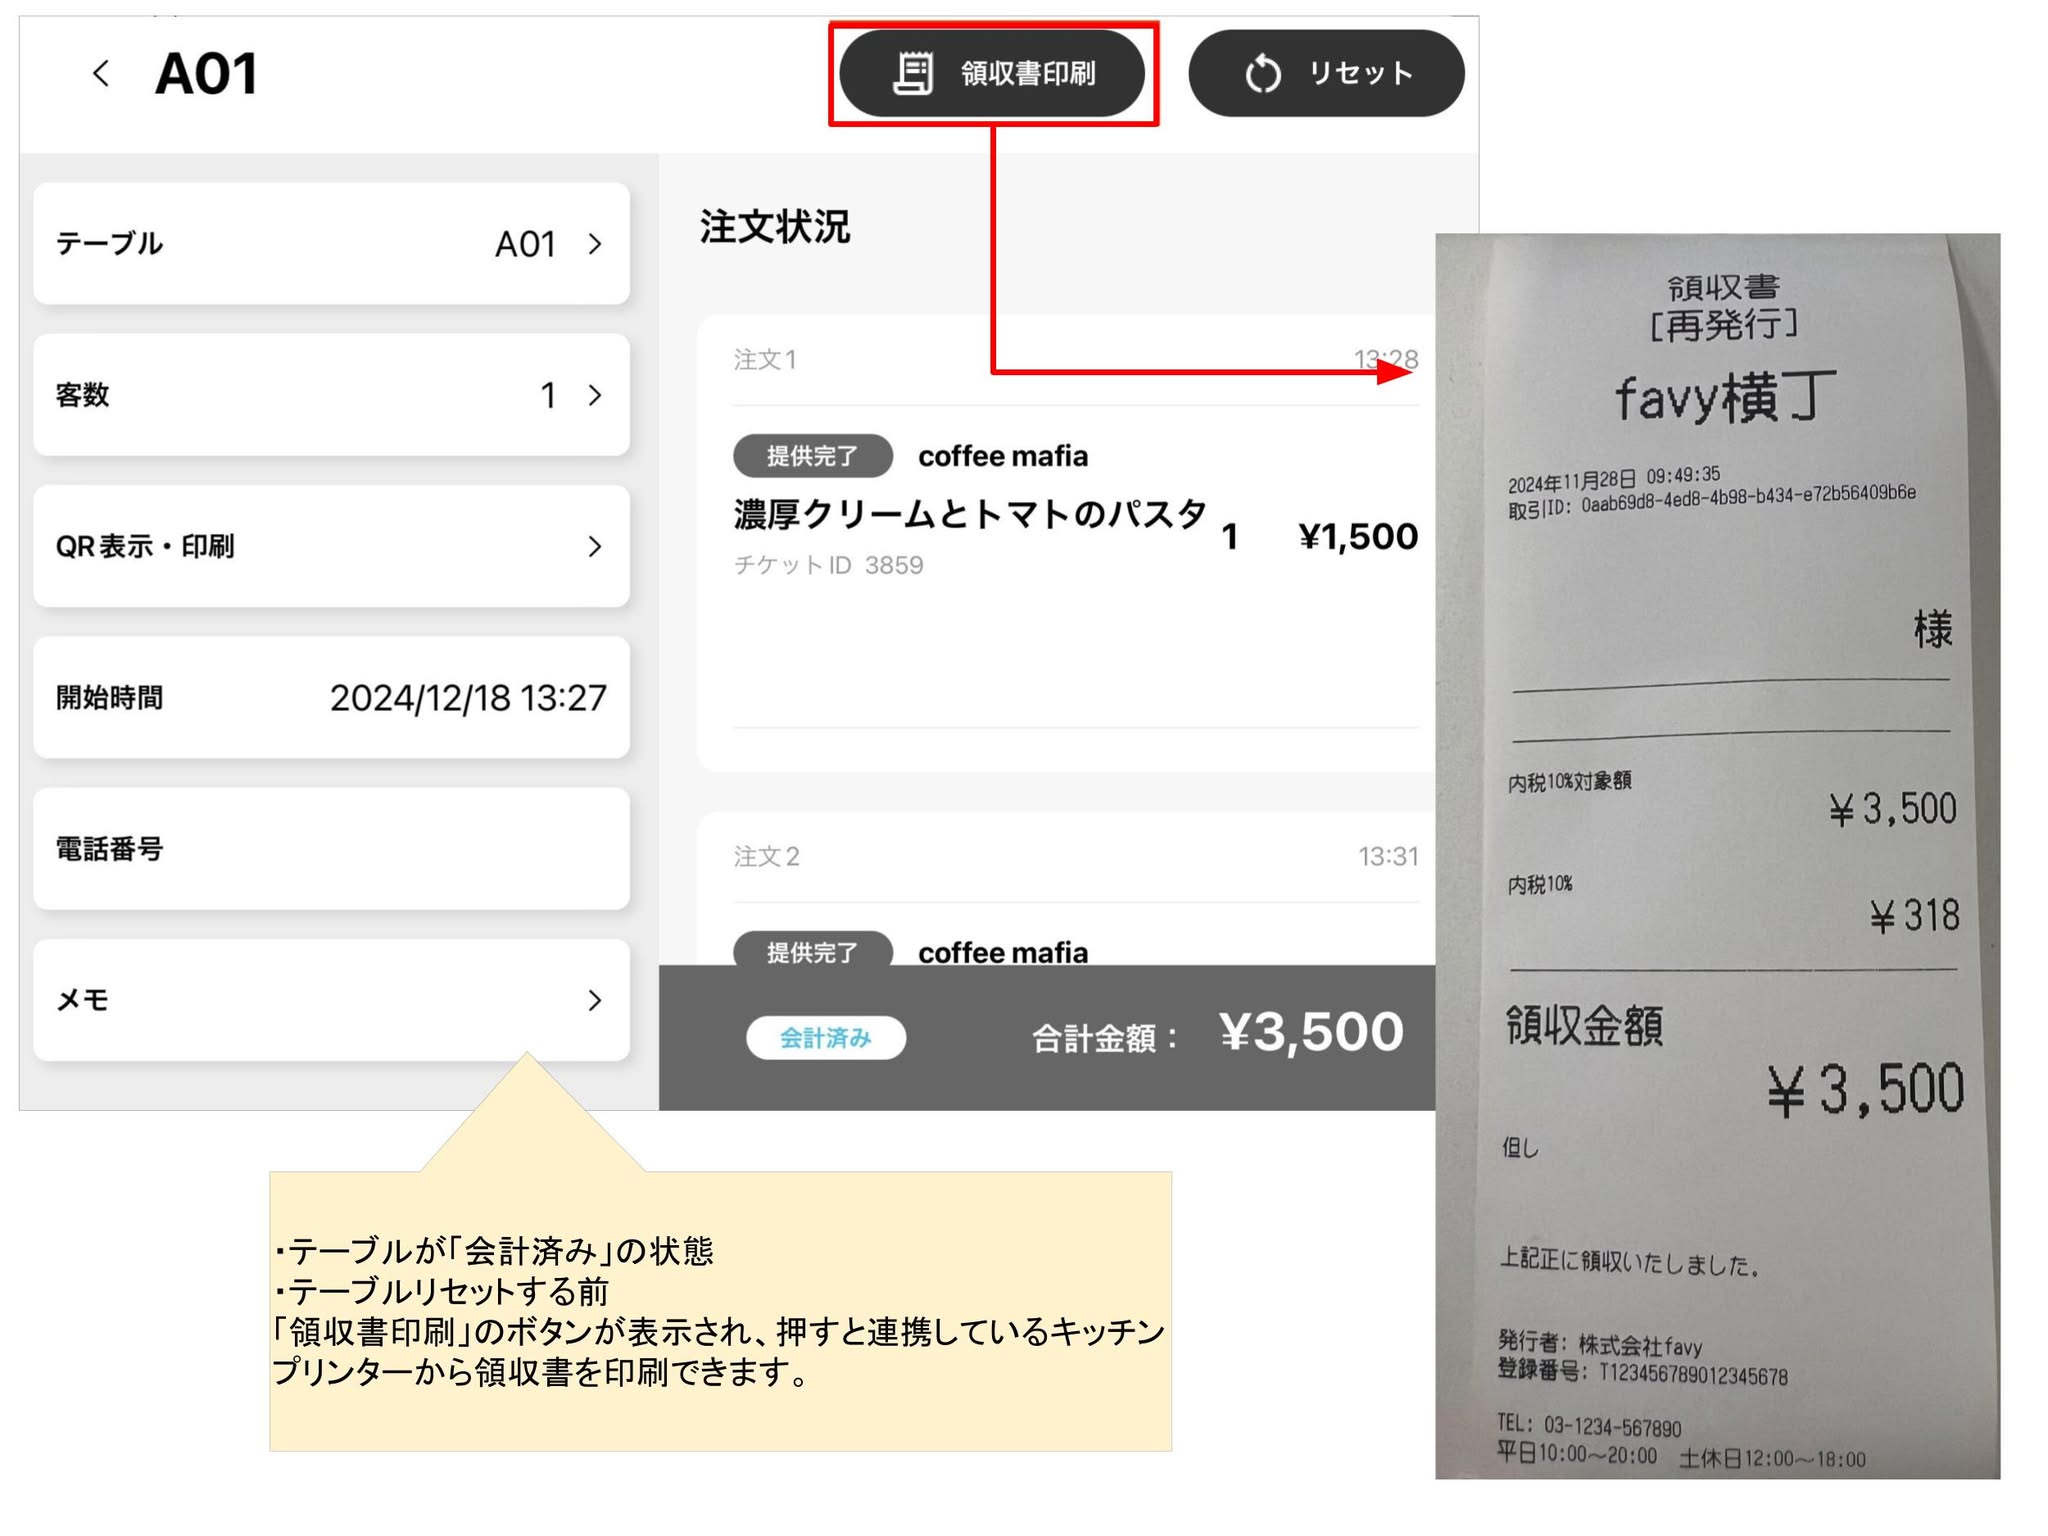Image resolution: width=2048 pixels, height=1536 pixels.
Task: Open the メモ row chevron
Action: (595, 1000)
